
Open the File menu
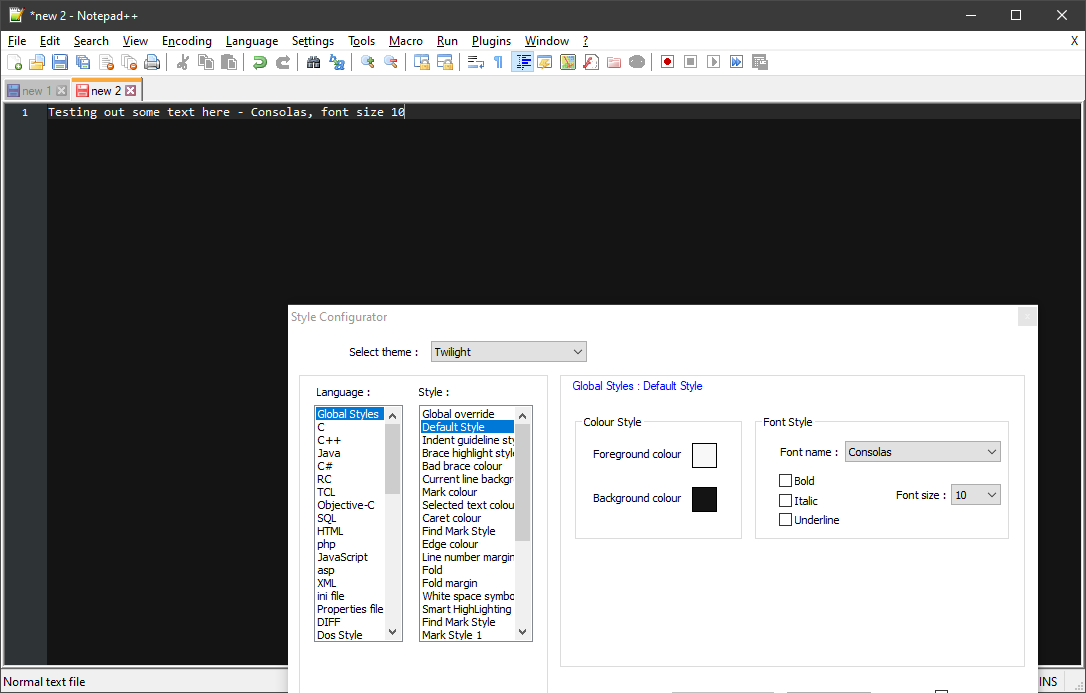17,41
